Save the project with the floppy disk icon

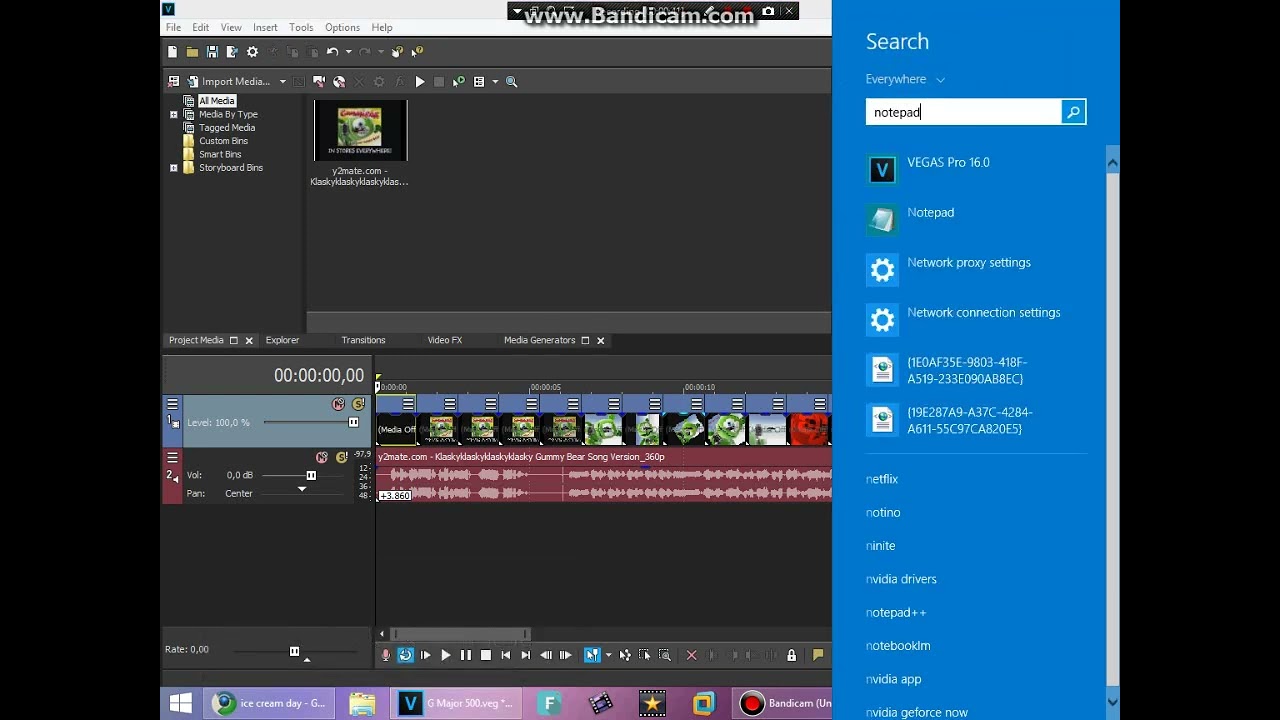[212, 52]
